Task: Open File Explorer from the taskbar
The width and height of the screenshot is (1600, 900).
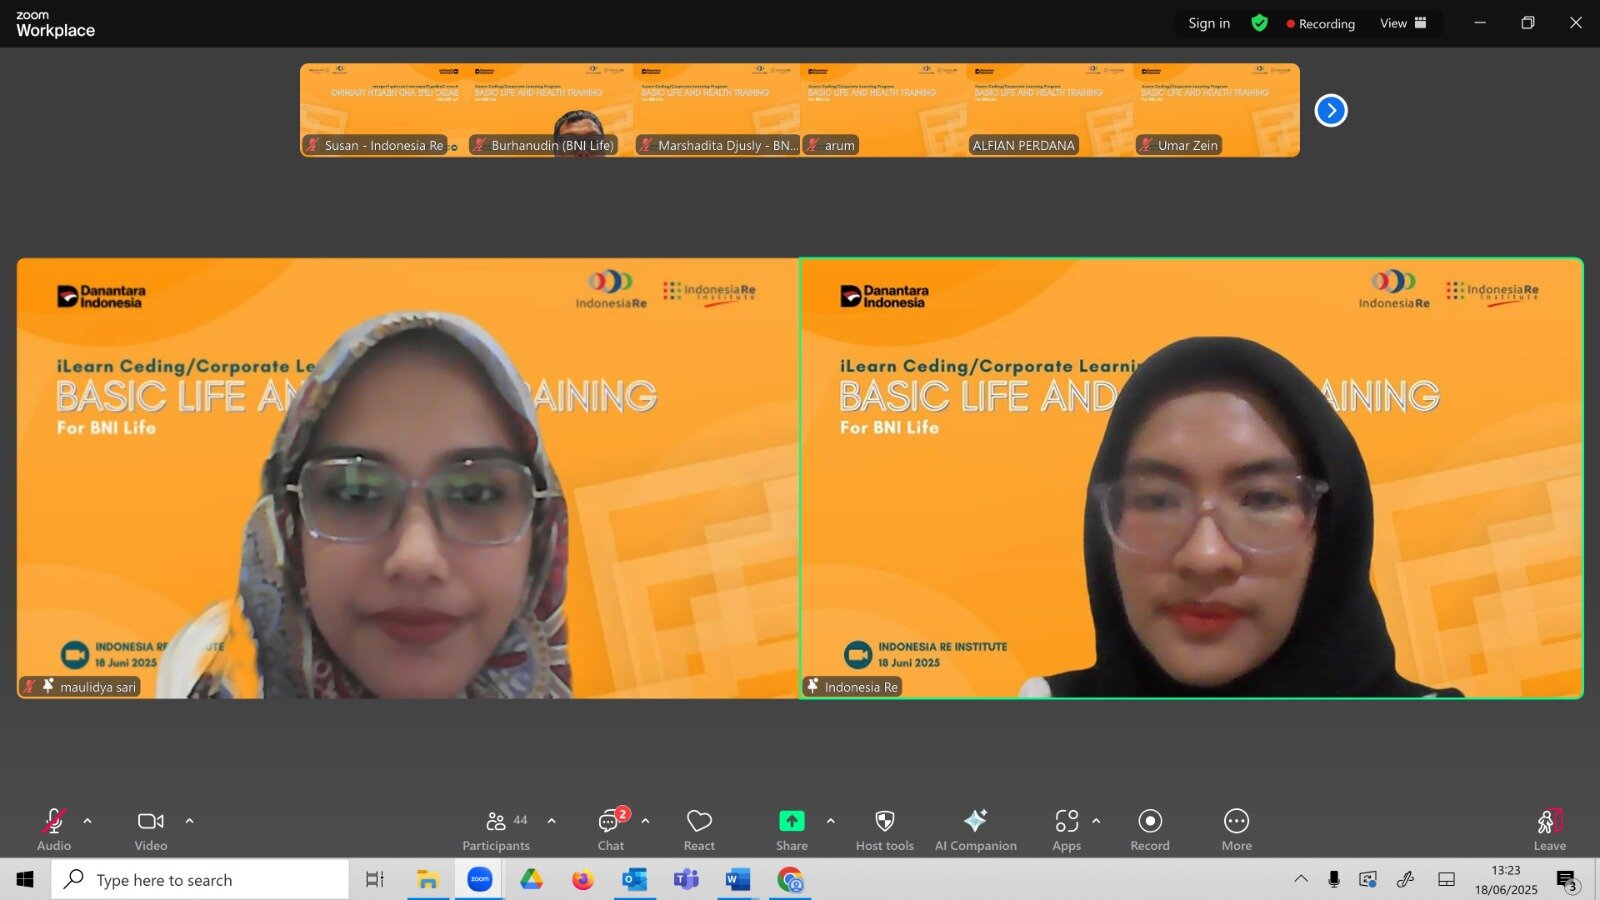Action: coord(428,880)
